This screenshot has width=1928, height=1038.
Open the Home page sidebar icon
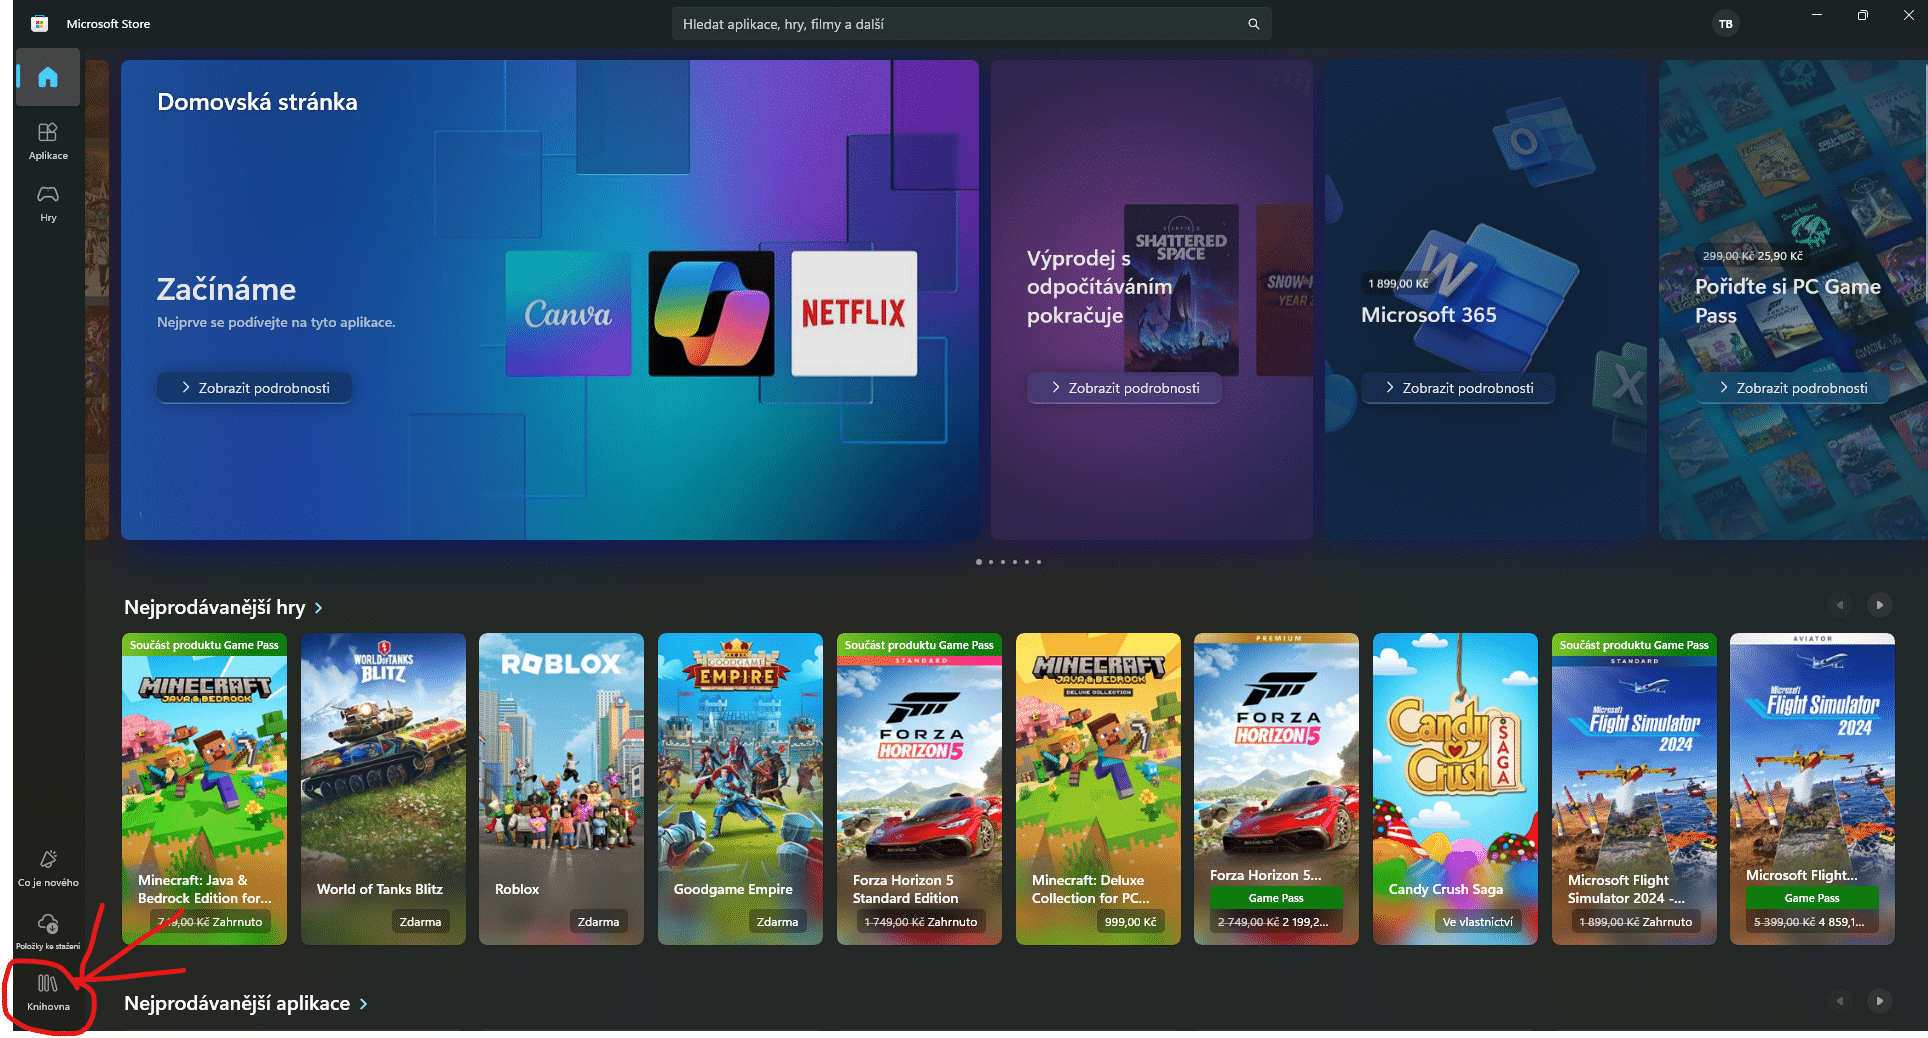click(48, 78)
